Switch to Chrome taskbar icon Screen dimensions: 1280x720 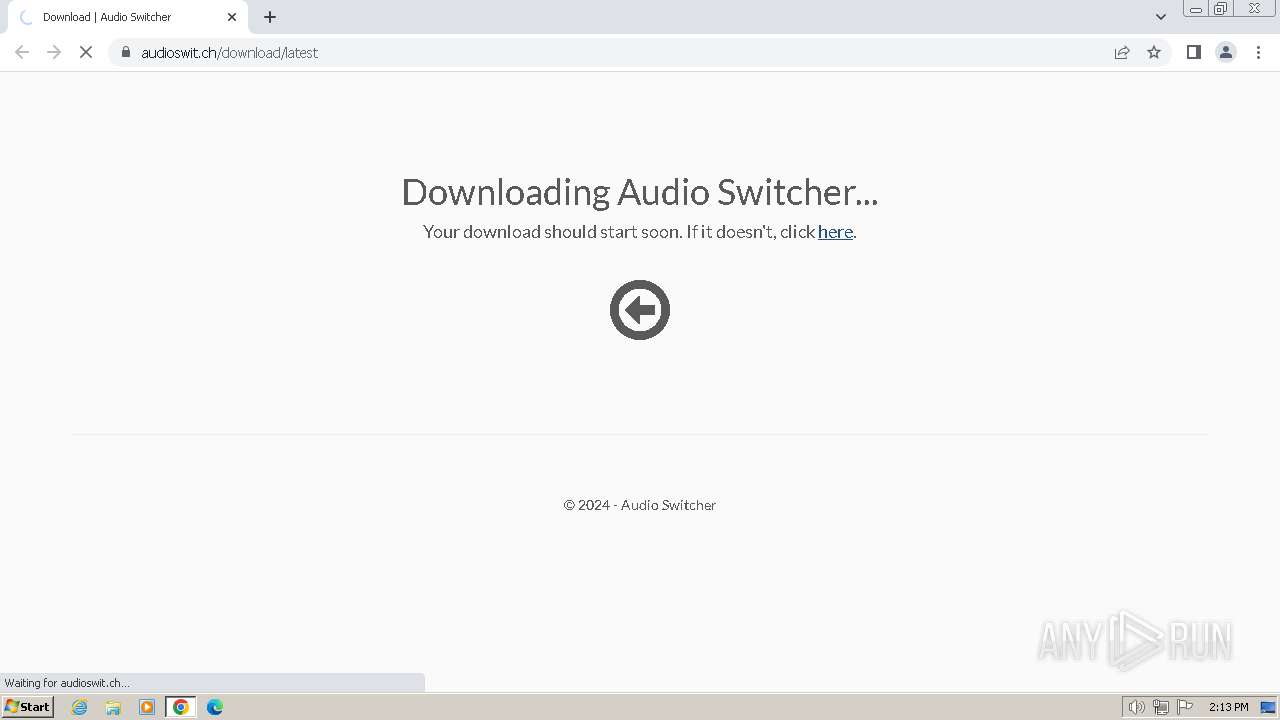click(x=181, y=707)
